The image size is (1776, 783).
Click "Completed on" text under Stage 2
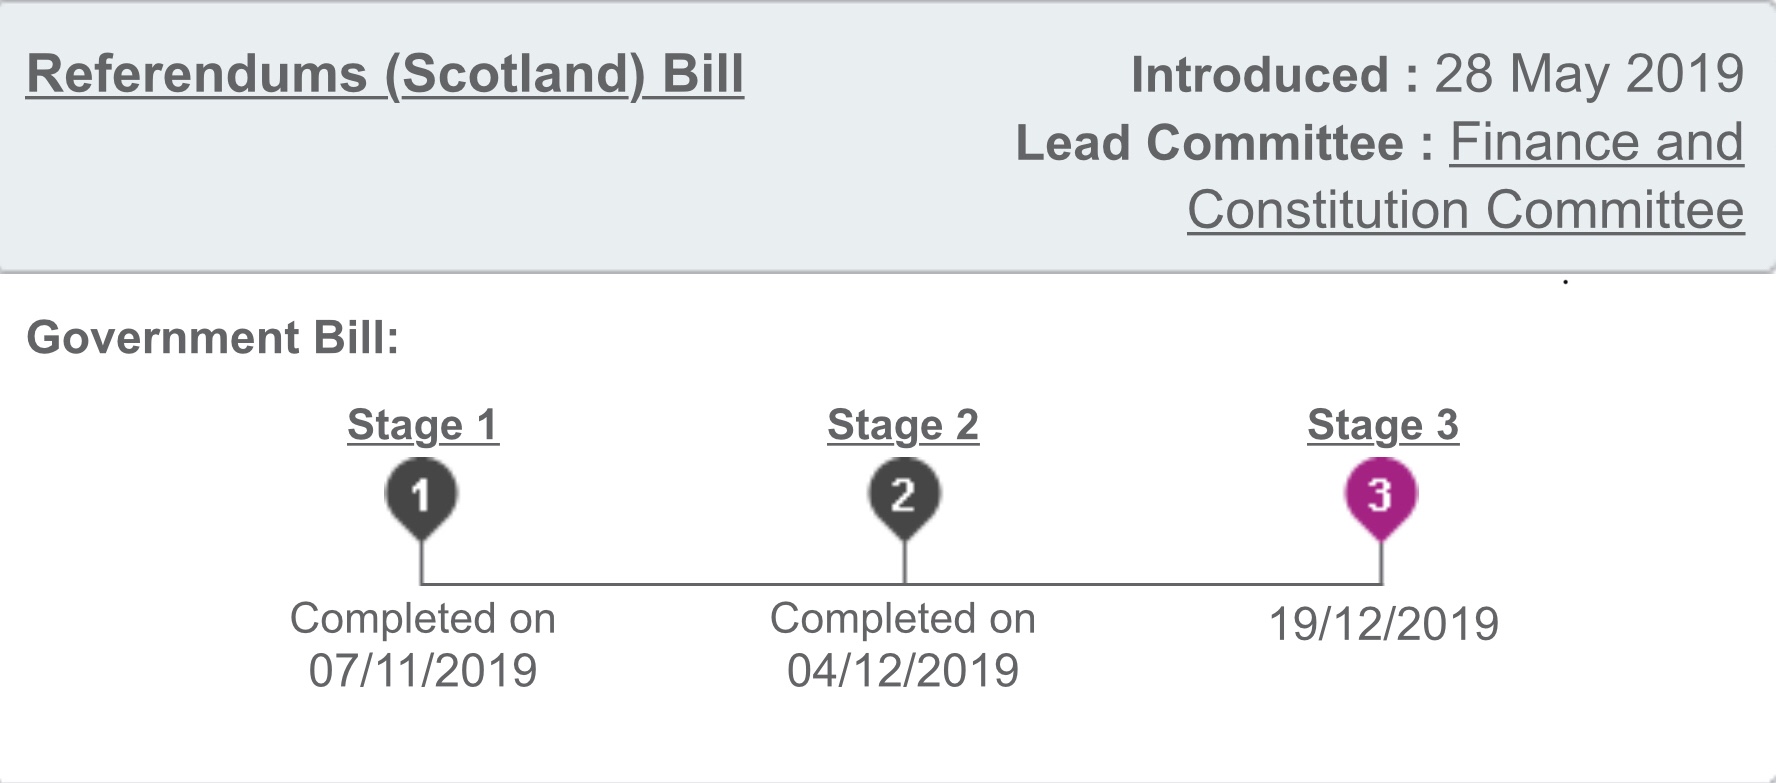coord(903,618)
